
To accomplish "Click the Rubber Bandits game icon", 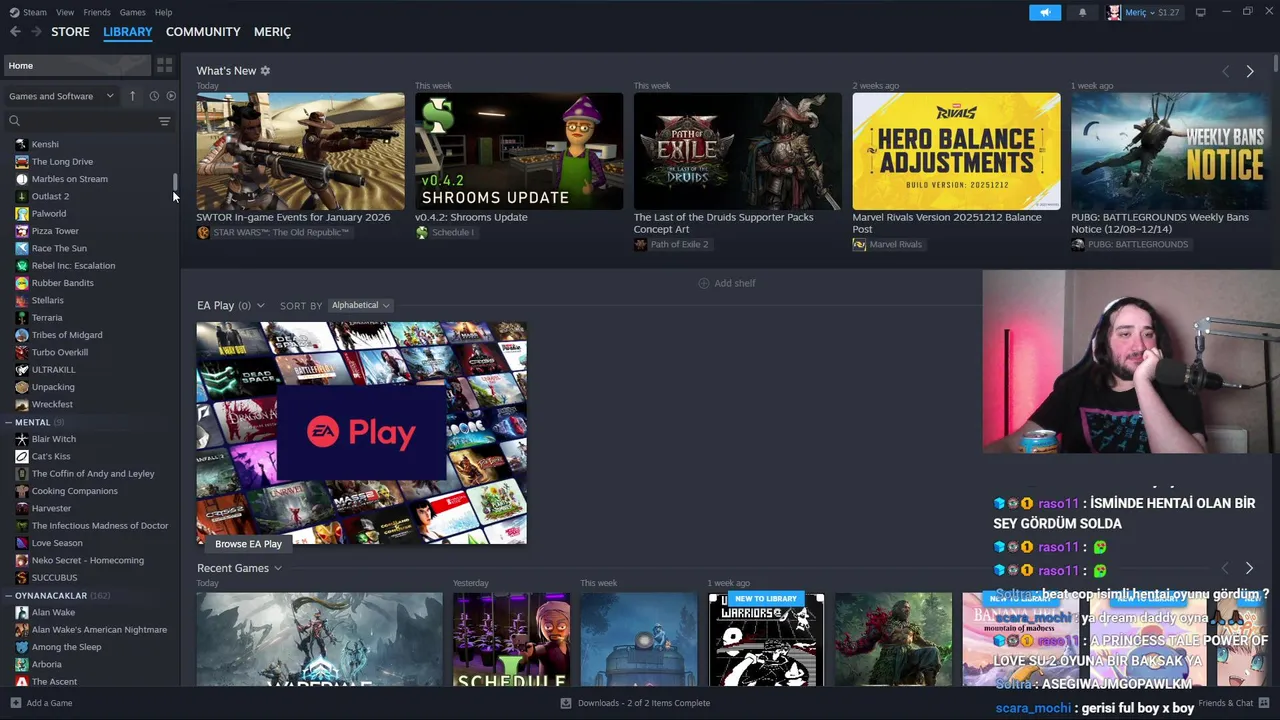I will point(21,283).
